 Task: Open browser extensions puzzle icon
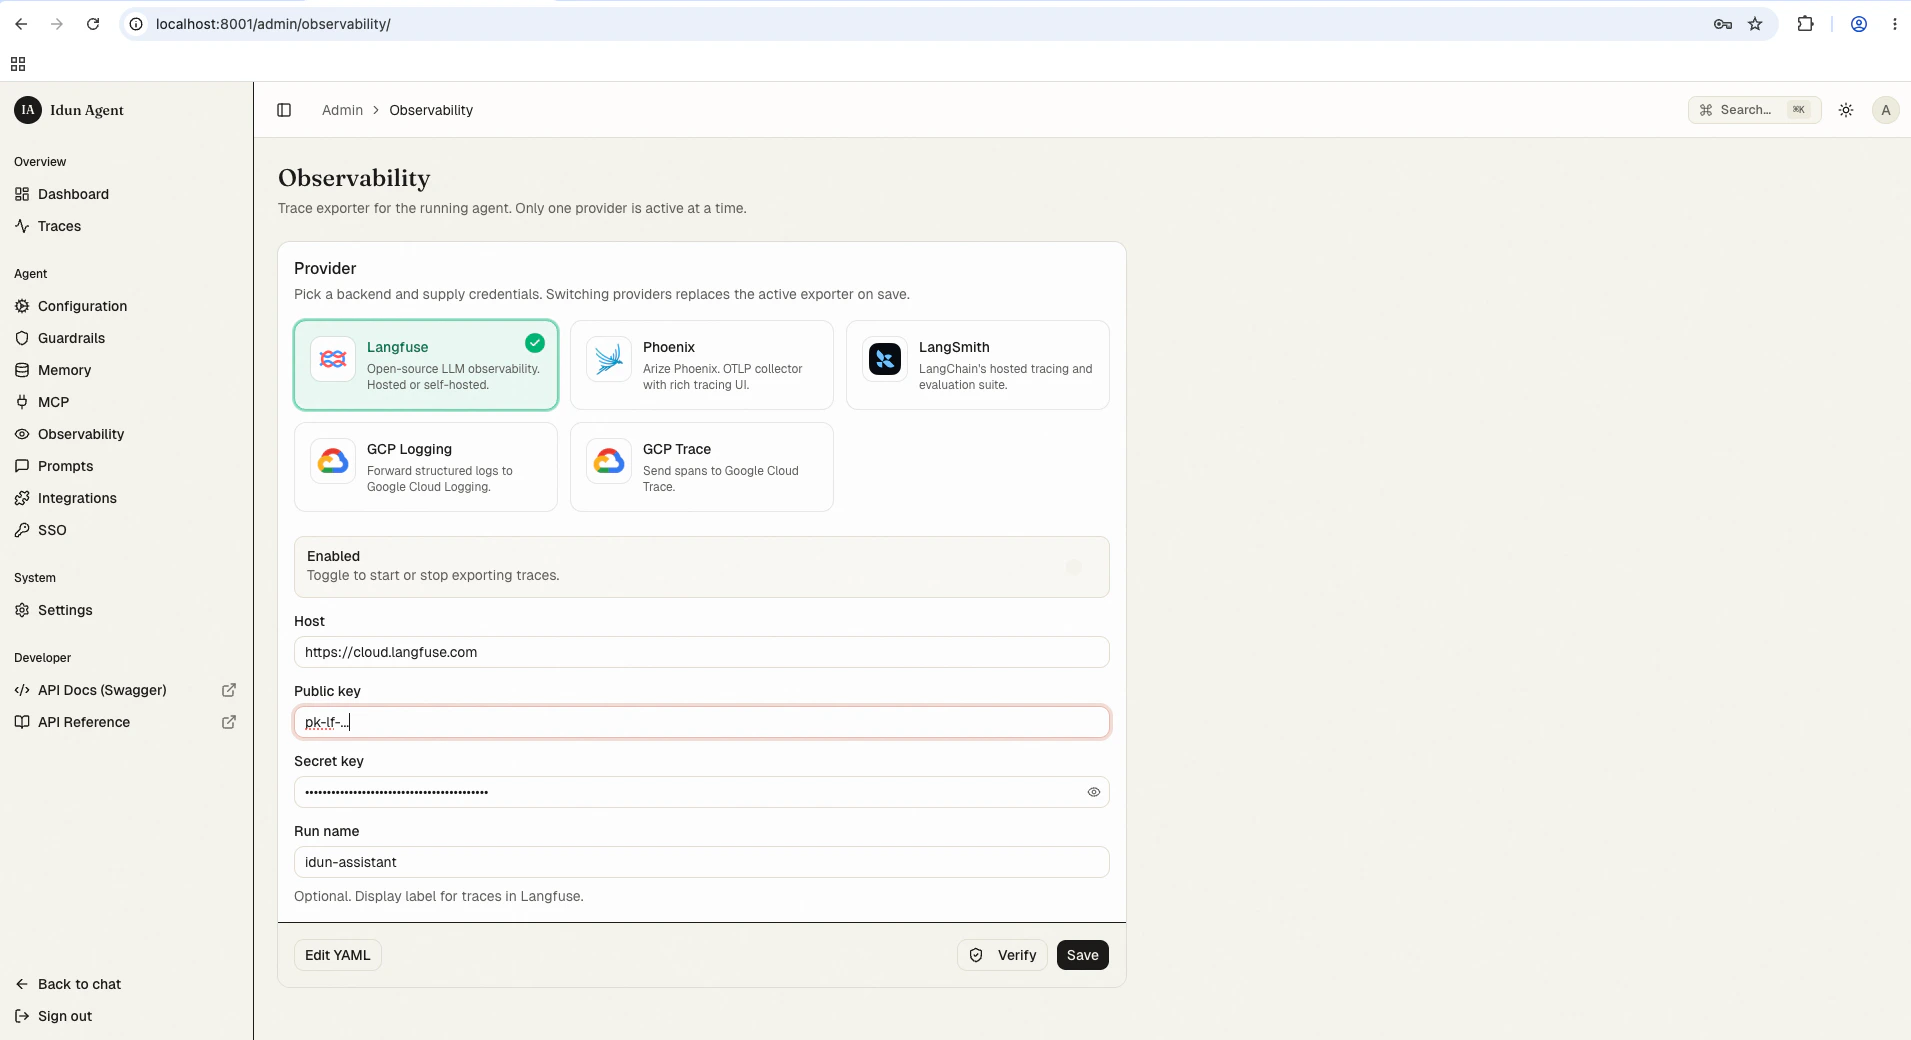[1805, 24]
